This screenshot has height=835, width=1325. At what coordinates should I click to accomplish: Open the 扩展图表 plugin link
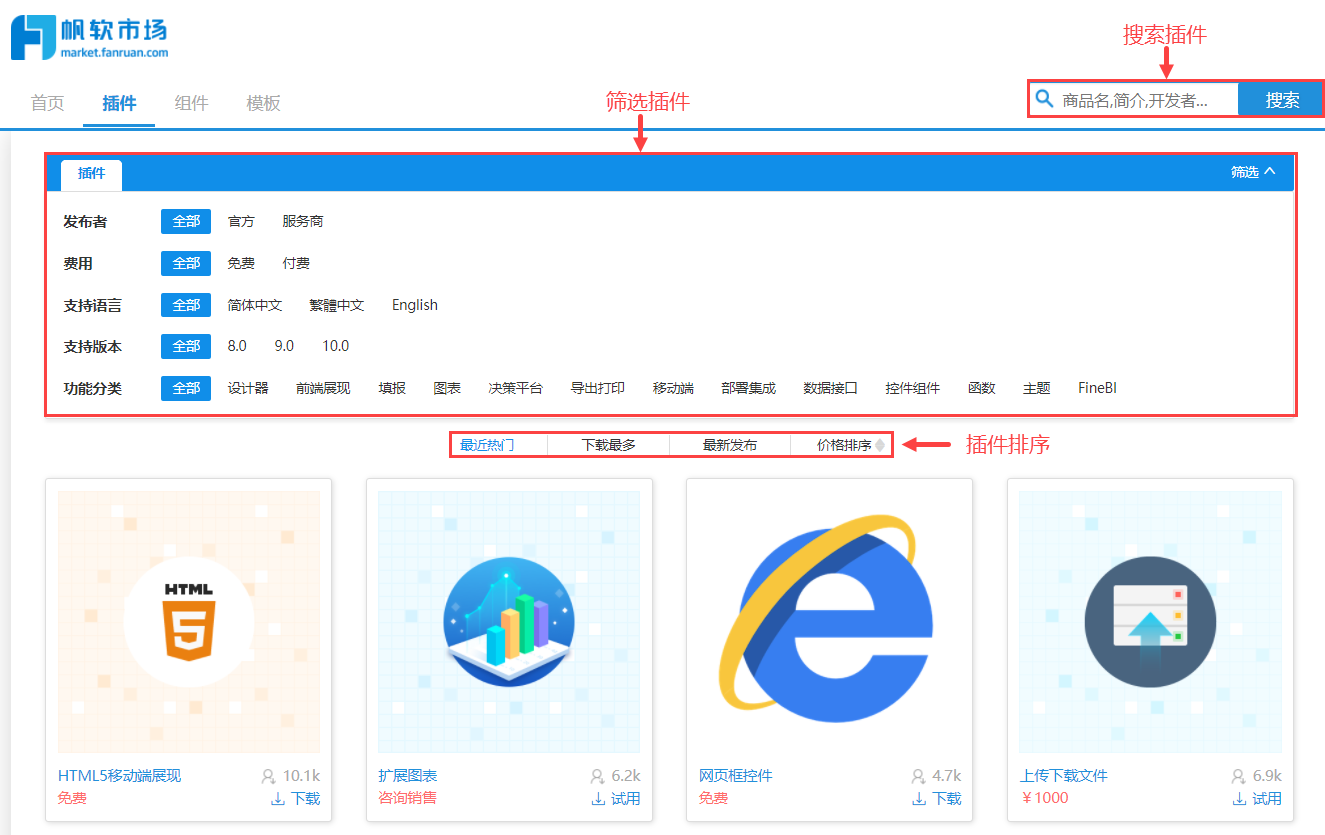click(x=408, y=776)
